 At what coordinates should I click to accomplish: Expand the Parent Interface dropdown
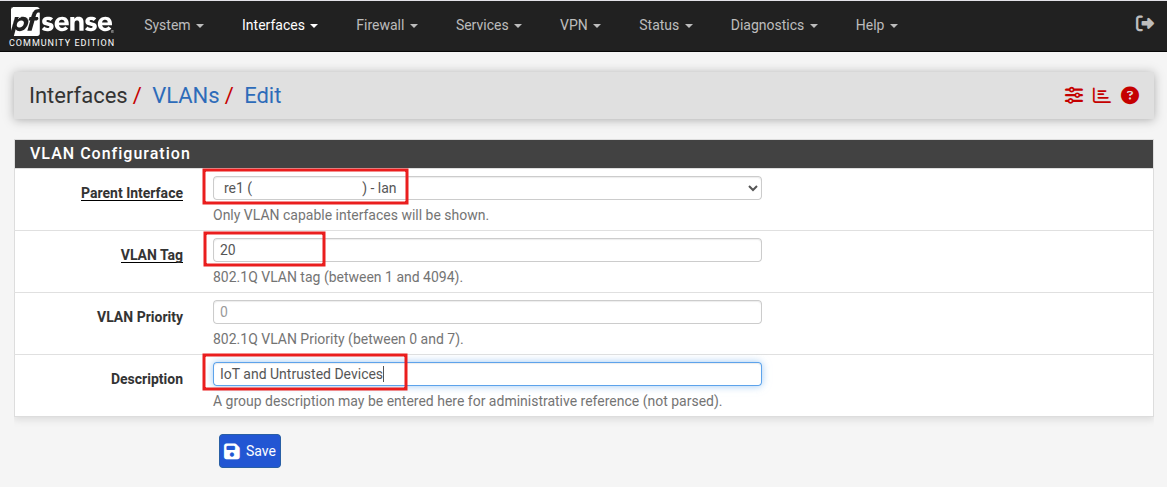coord(487,188)
